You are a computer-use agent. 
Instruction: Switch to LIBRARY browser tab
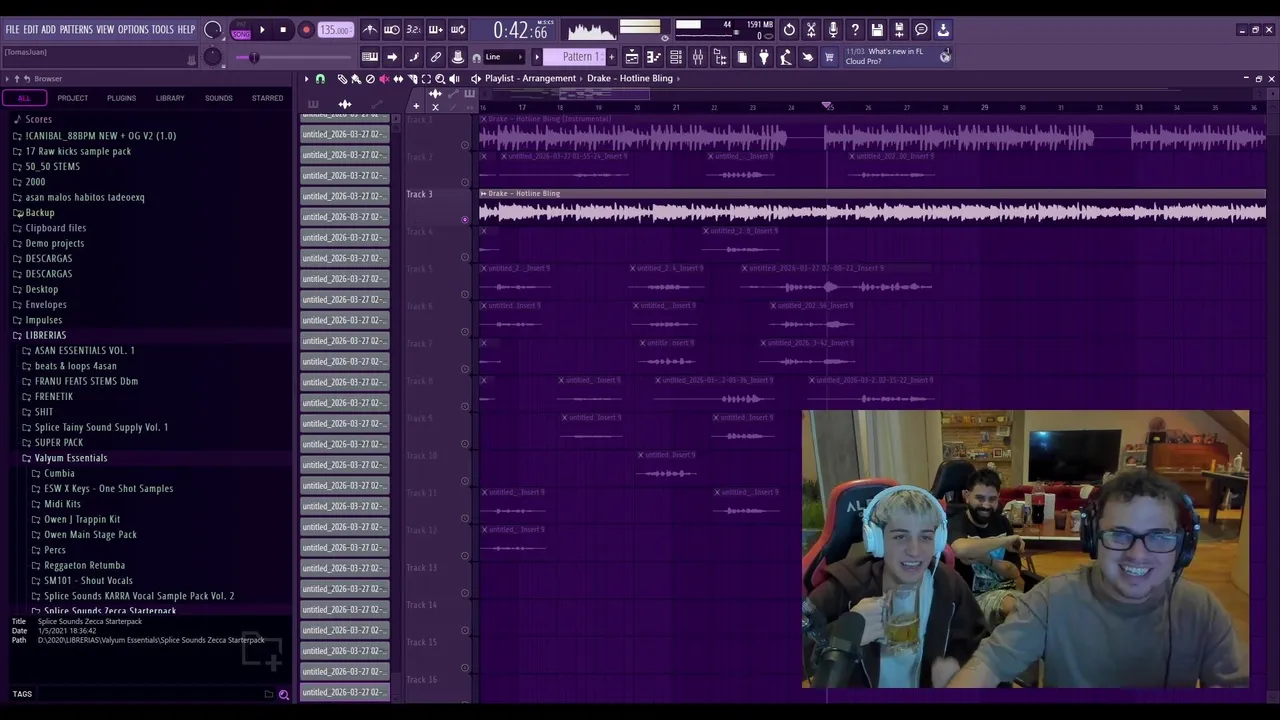pos(170,98)
